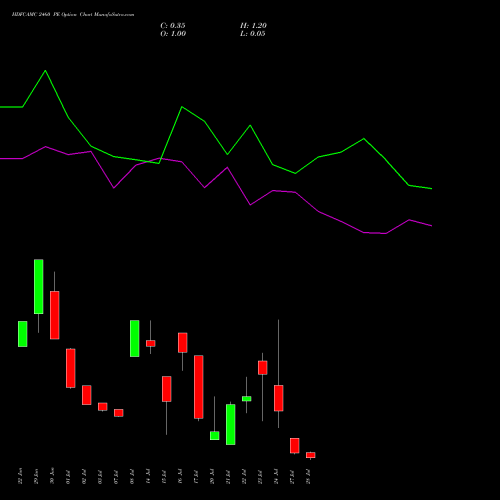Click the '24 Jul' date axis label
The width and height of the screenshot is (500, 500).
click(x=276, y=477)
